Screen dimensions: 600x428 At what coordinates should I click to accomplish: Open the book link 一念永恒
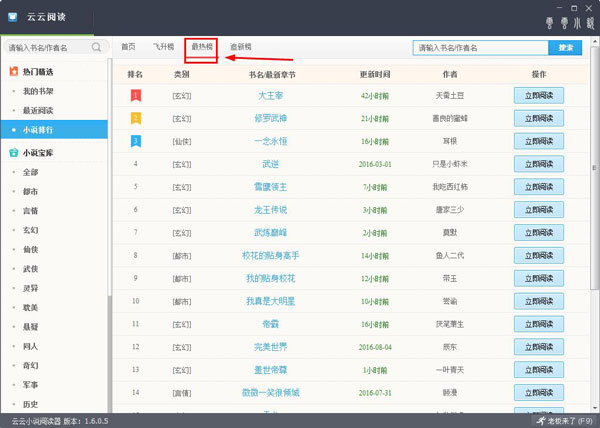click(271, 141)
